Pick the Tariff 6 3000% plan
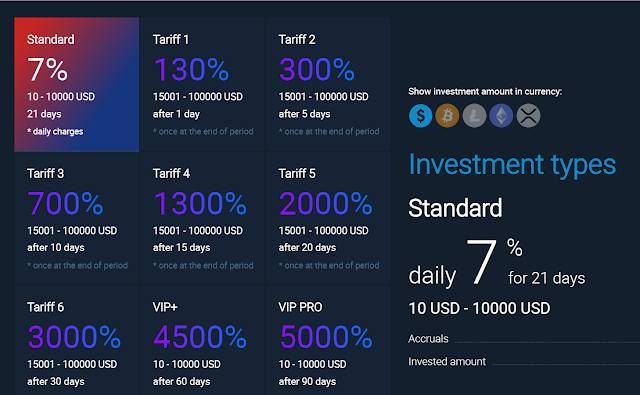 [77, 340]
